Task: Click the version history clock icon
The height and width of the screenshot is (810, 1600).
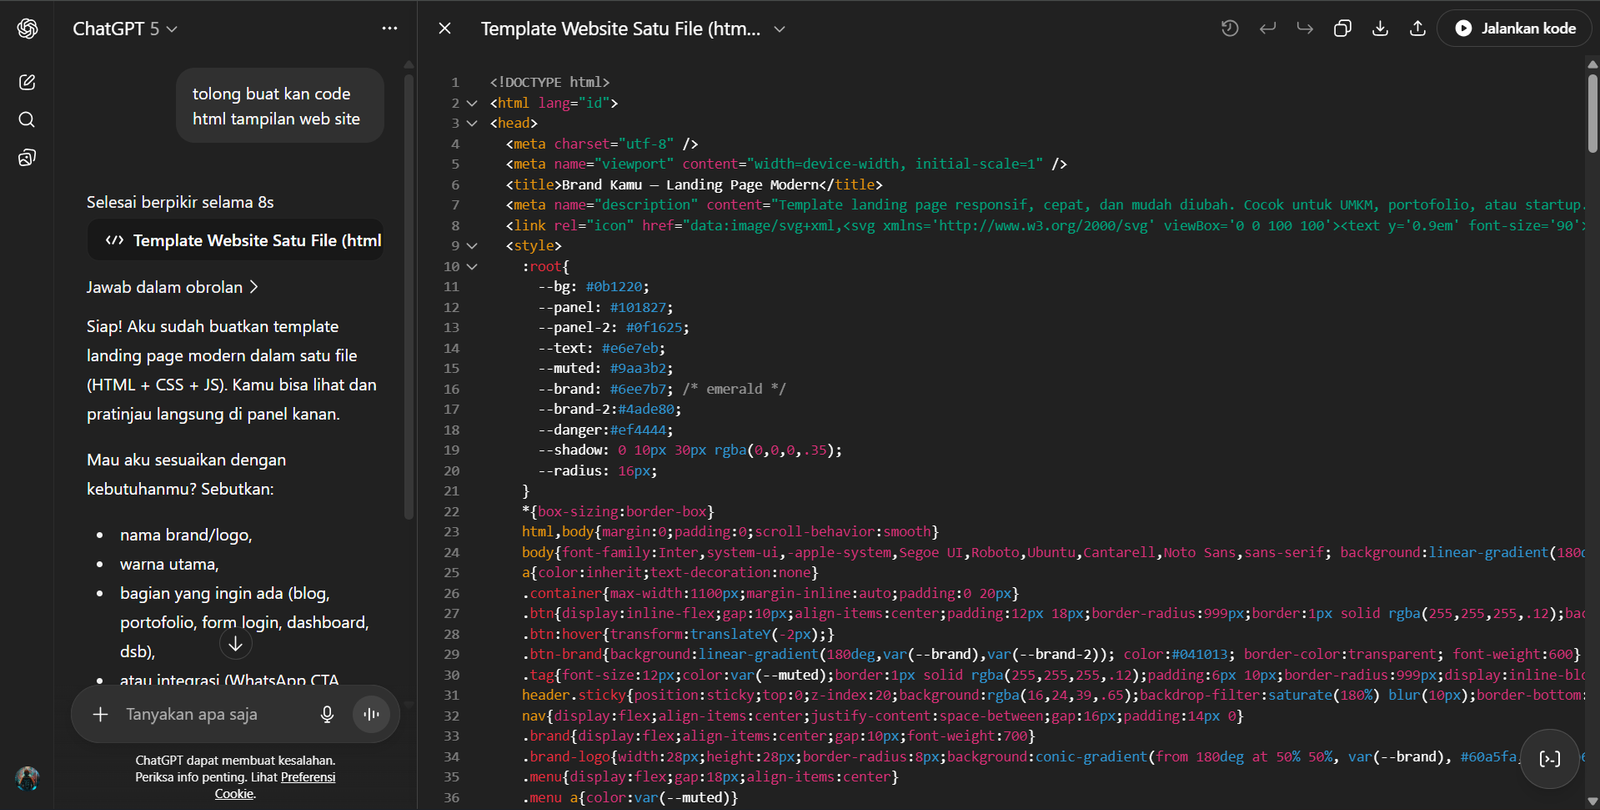Action: 1230,29
